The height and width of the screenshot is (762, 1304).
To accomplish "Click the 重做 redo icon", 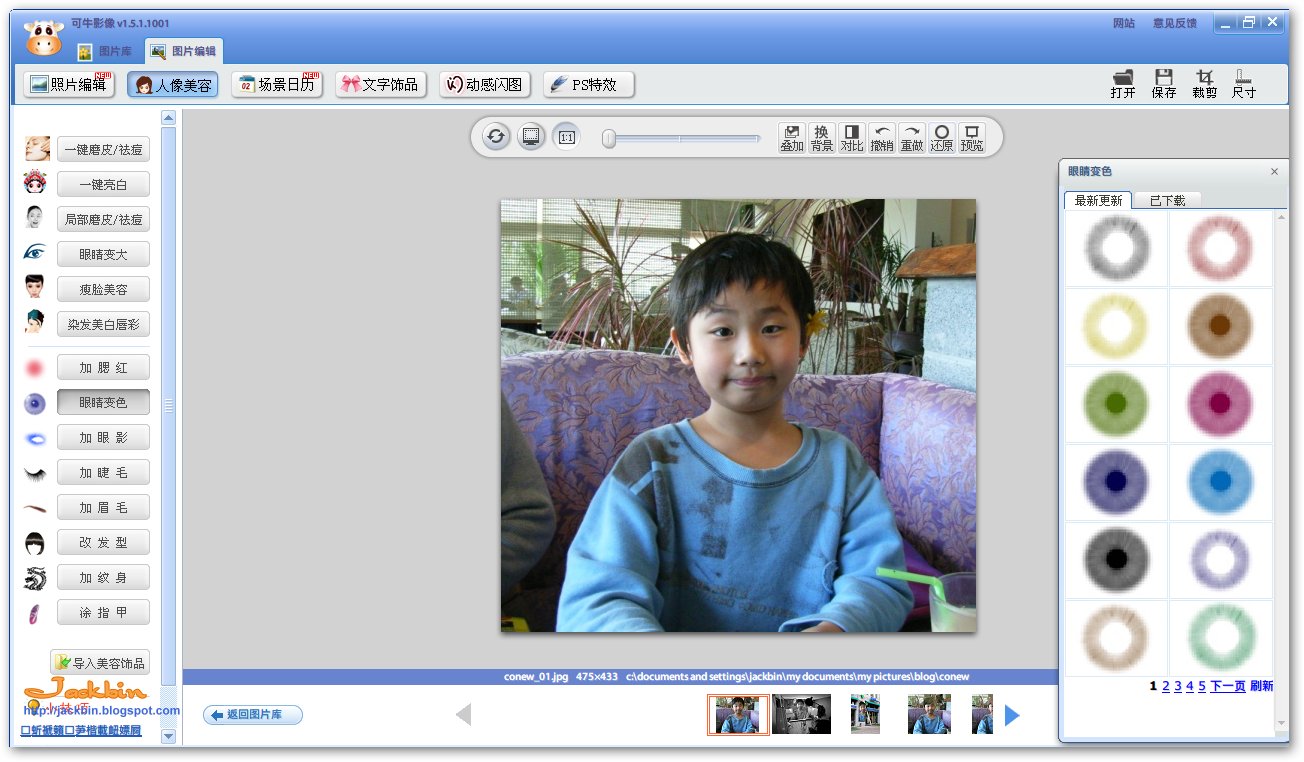I will click(x=912, y=138).
